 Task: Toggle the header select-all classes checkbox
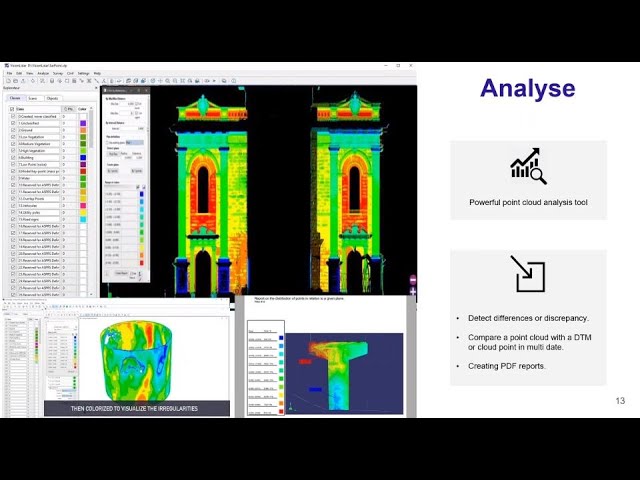click(x=12, y=109)
